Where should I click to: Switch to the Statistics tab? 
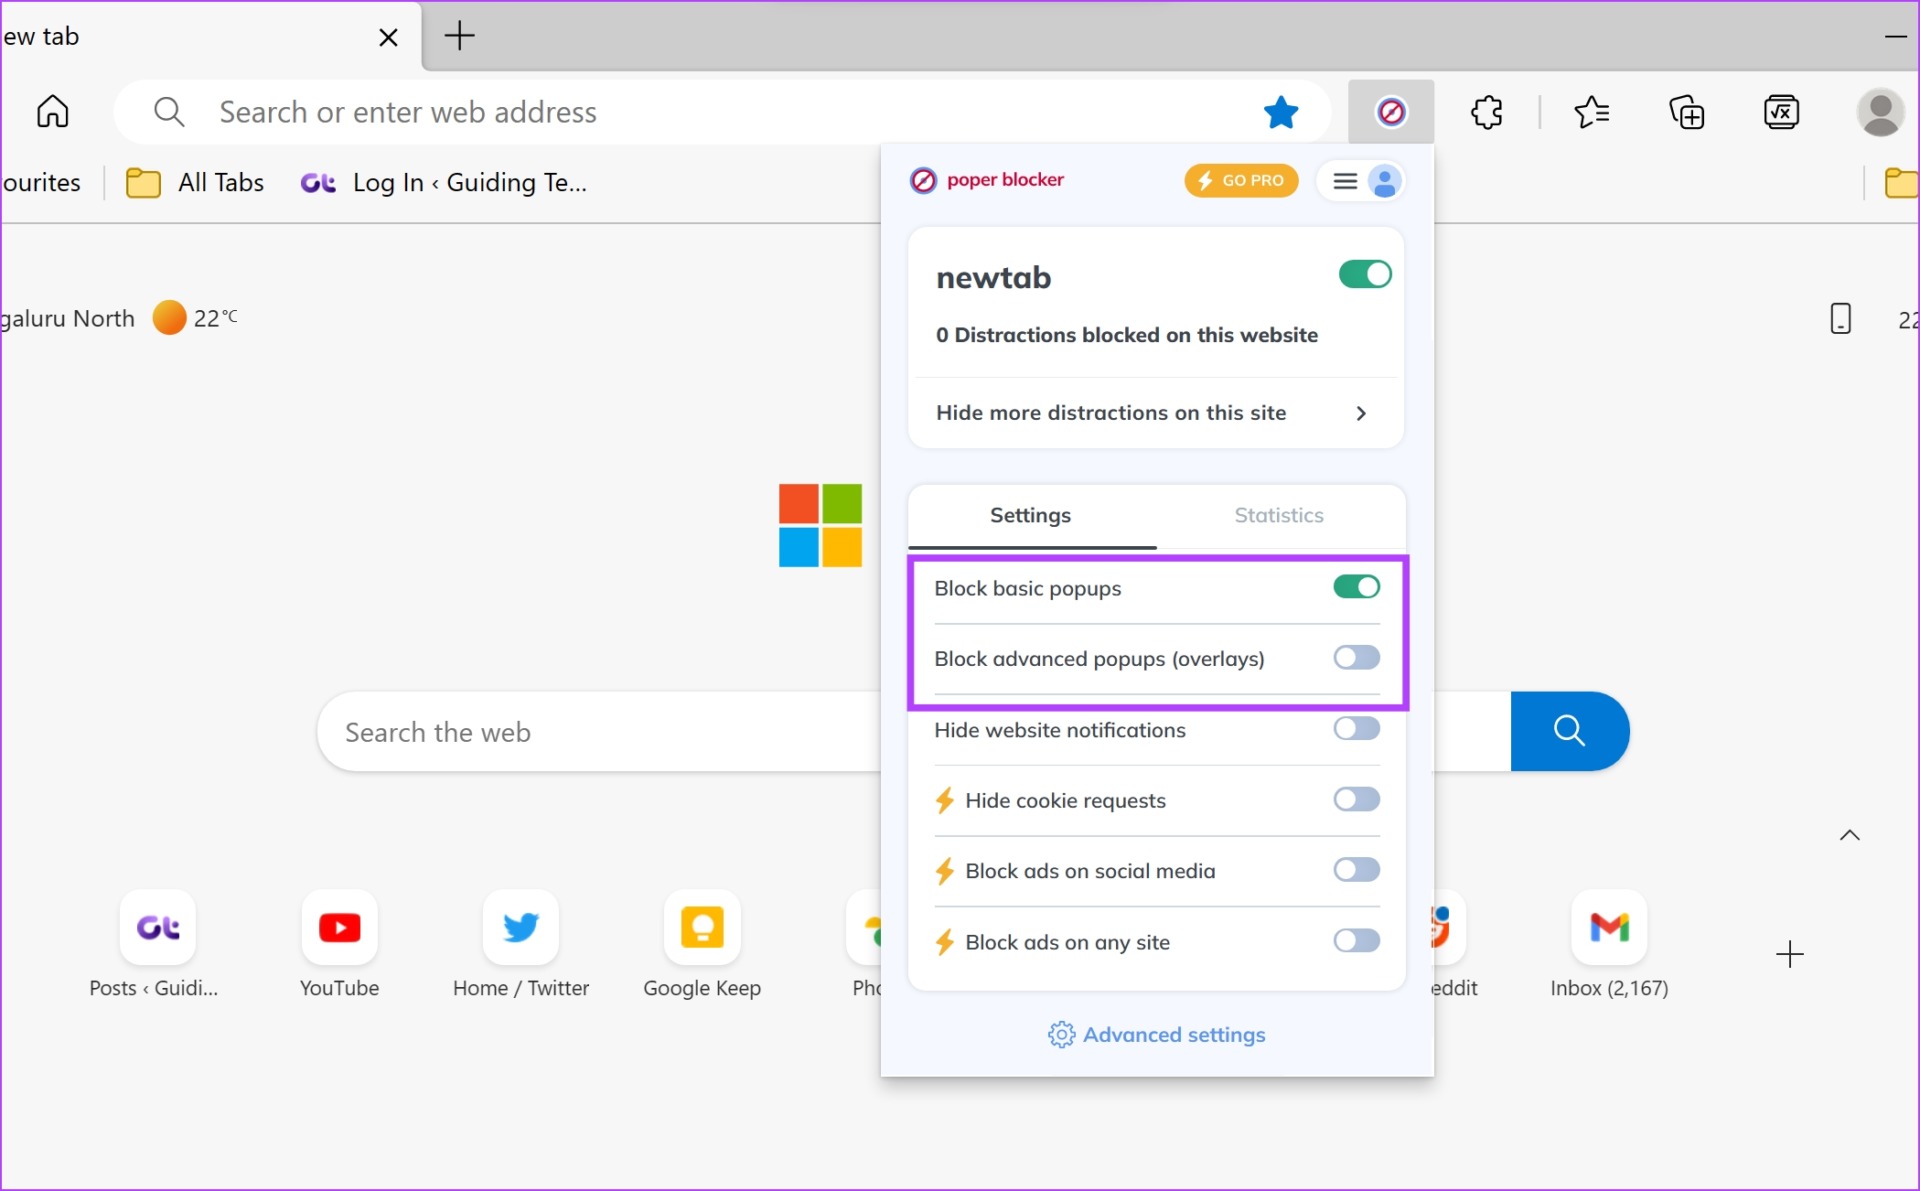point(1278,515)
